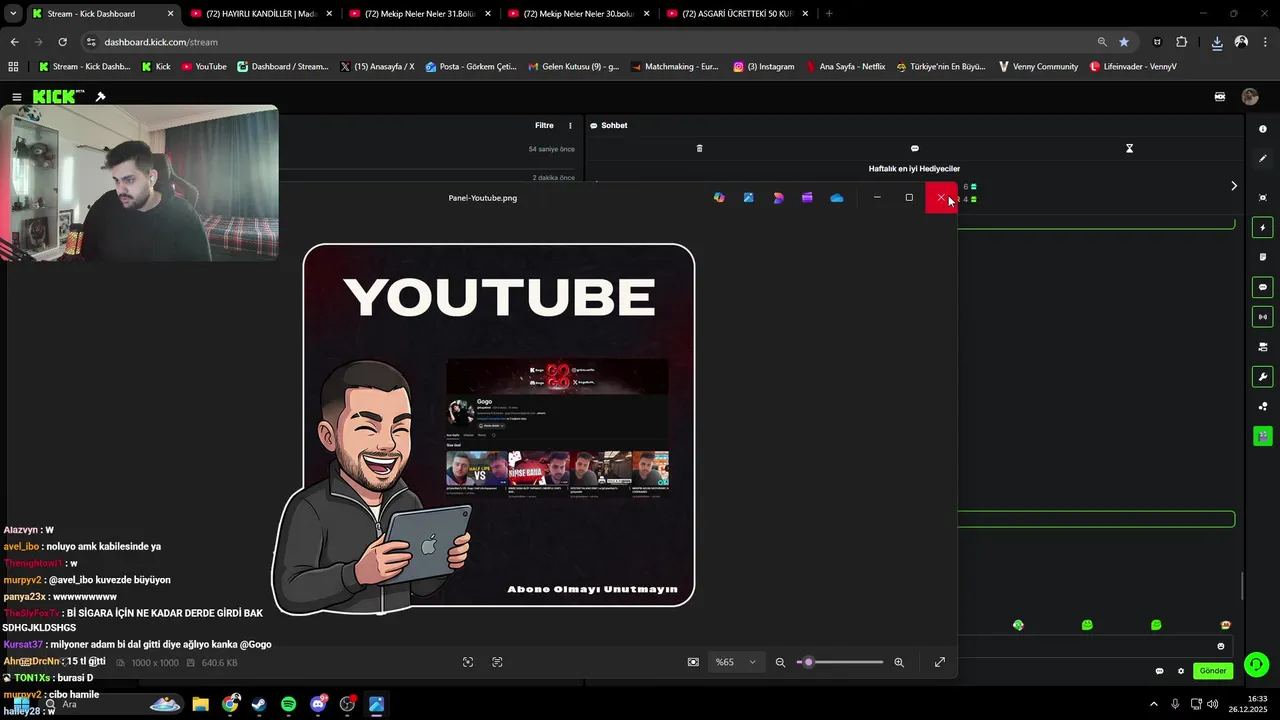Viewport: 1280px width, 720px height.
Task: Click the focus frame icon in the right sidebar
Action: tap(1263, 198)
